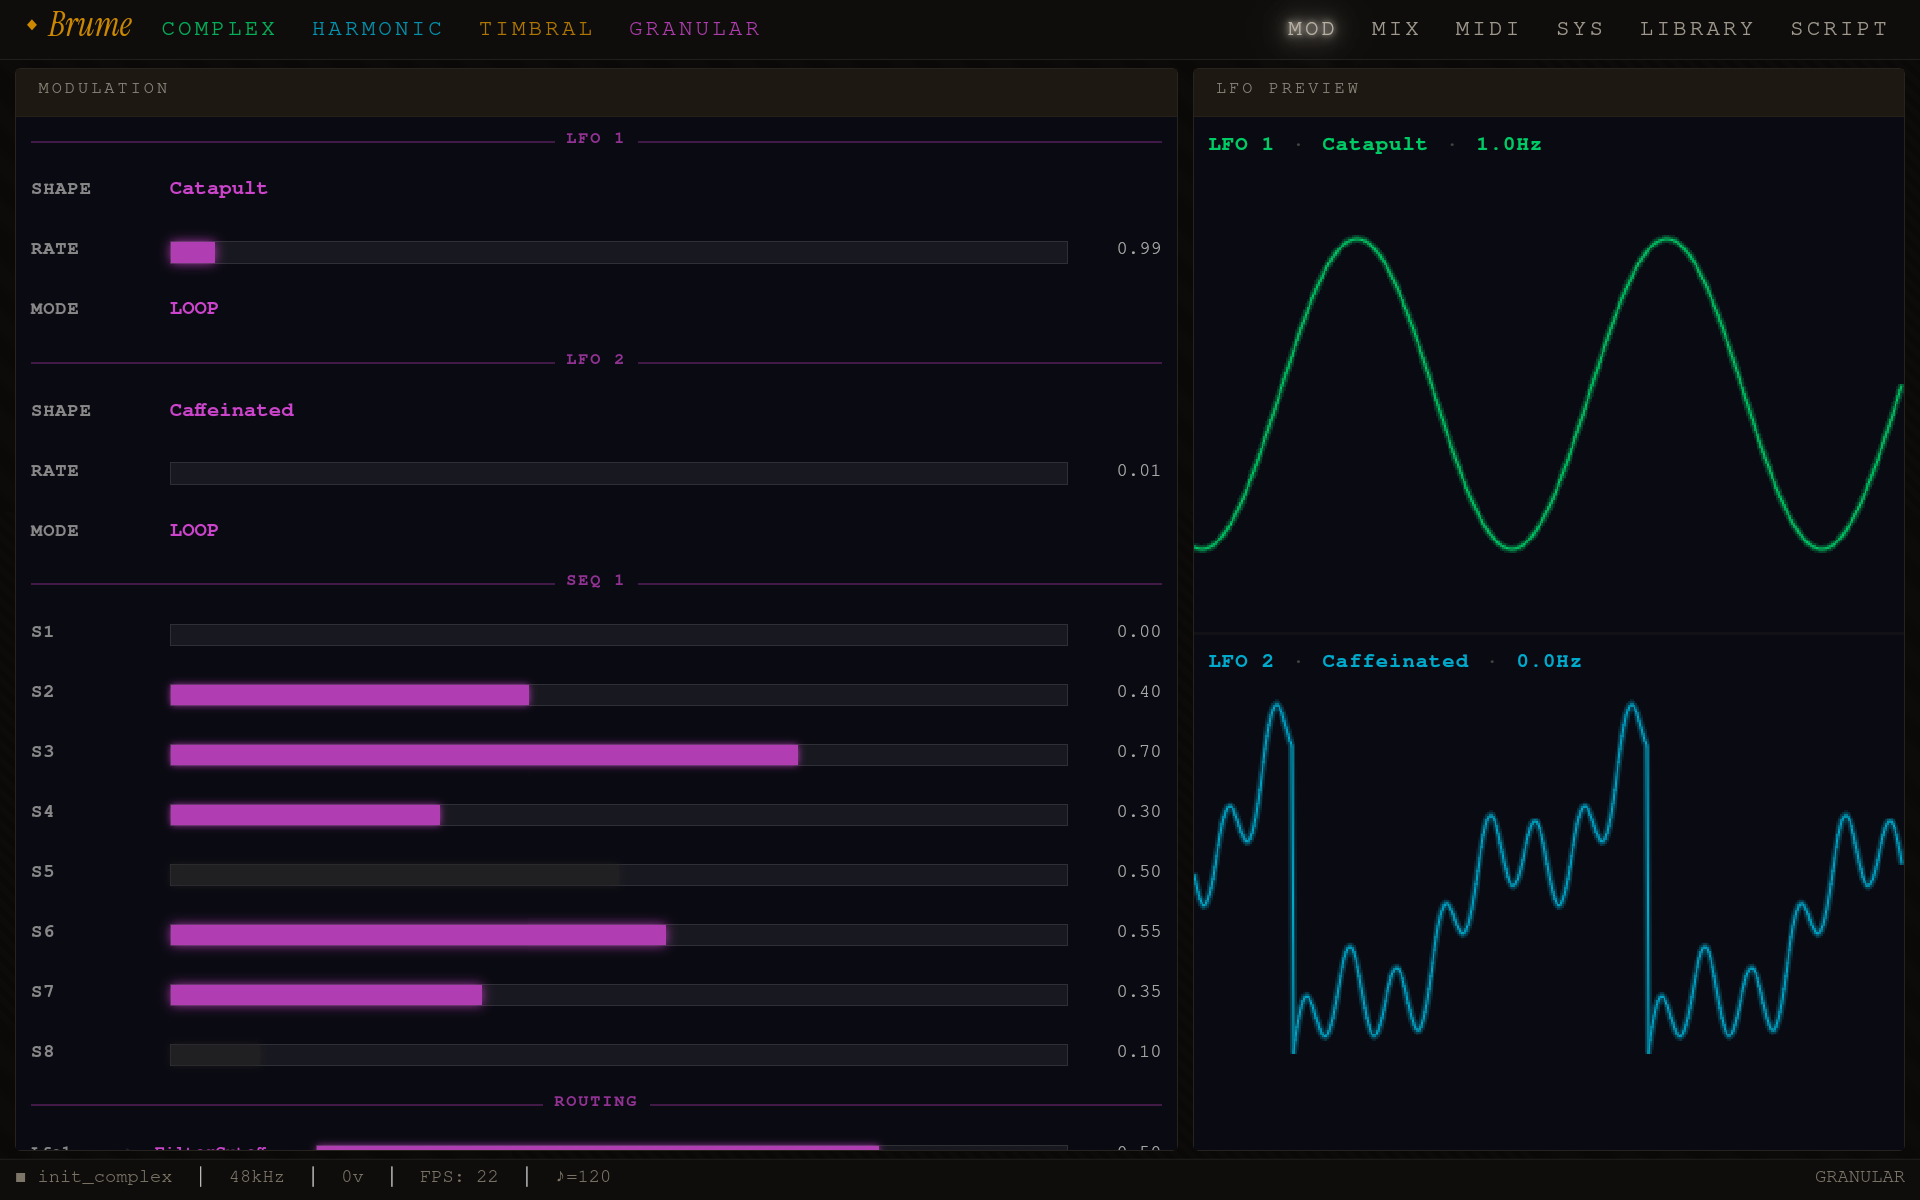
Task: Open the MIDI page
Action: [1486, 28]
